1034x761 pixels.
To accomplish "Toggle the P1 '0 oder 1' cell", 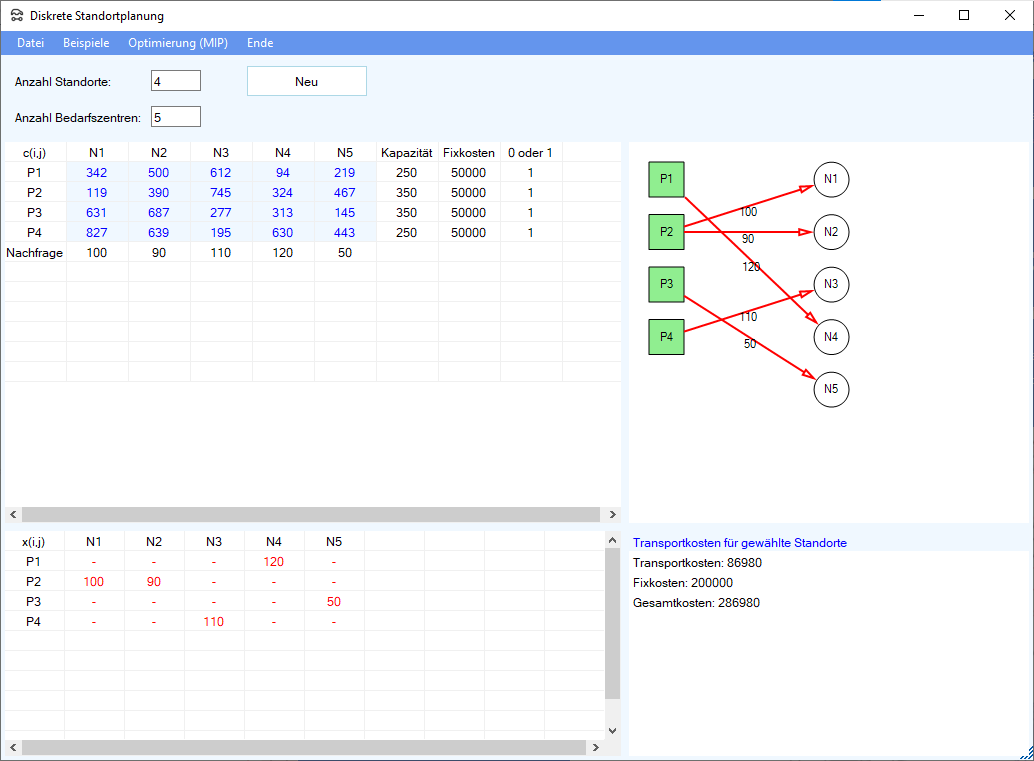I will click(531, 172).
